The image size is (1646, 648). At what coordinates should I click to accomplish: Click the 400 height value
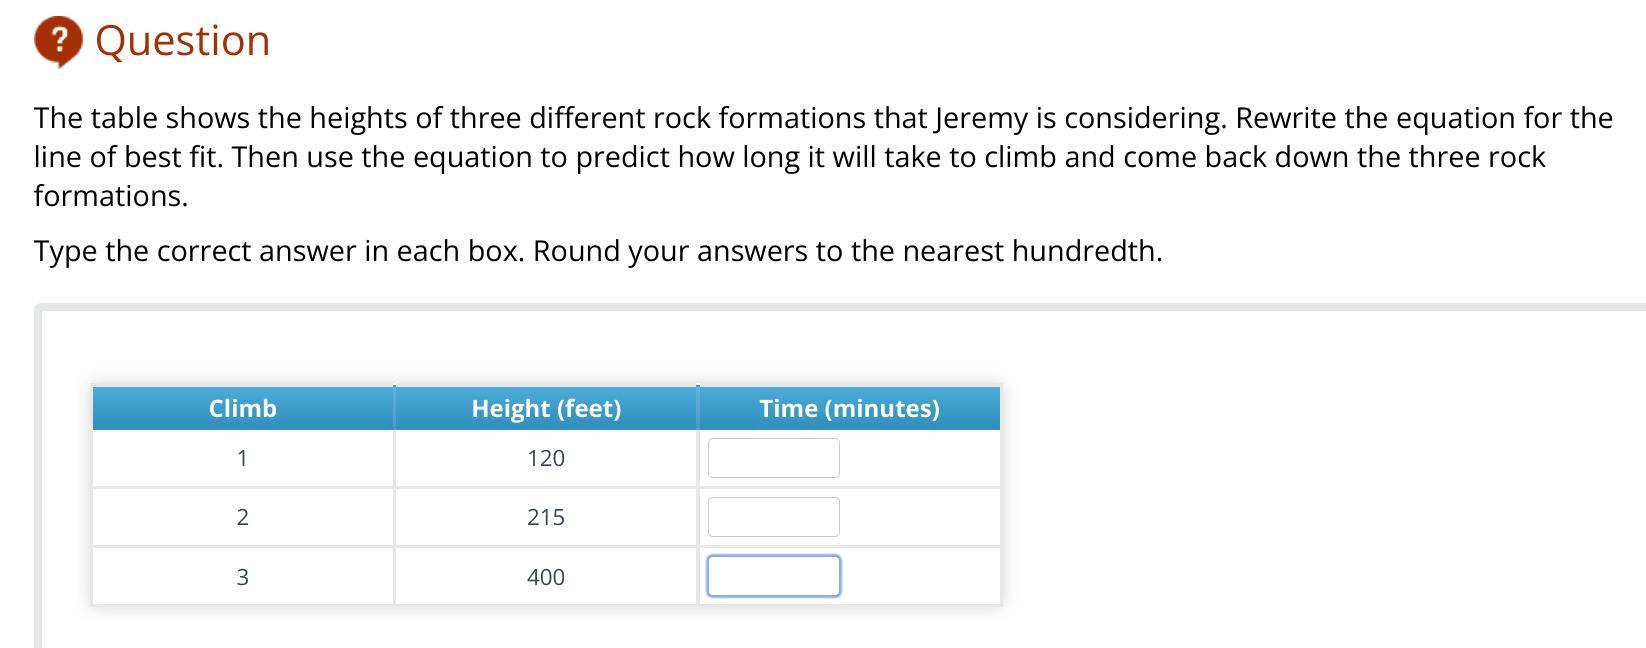546,577
